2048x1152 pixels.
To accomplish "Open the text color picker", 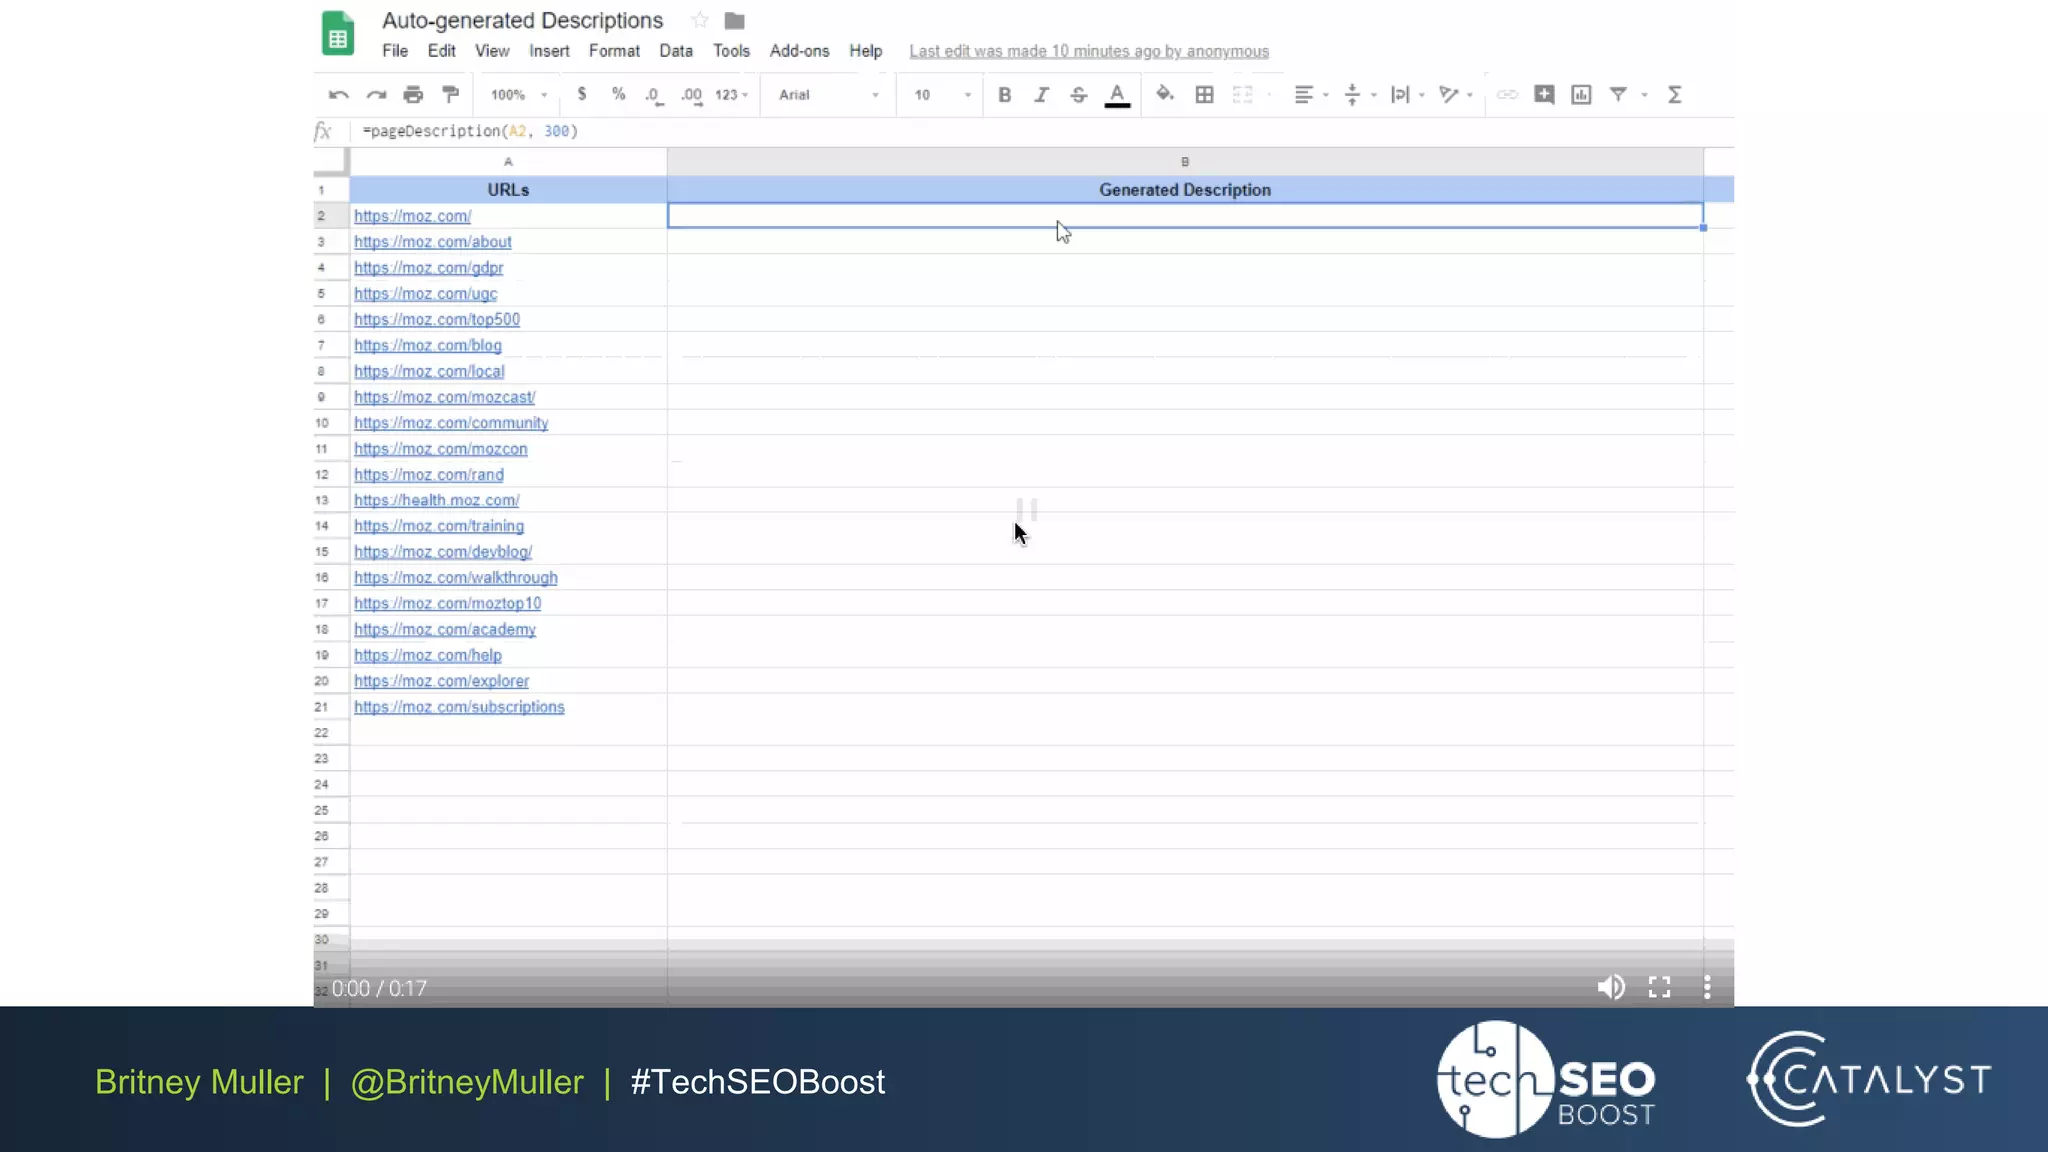I will 1117,95.
